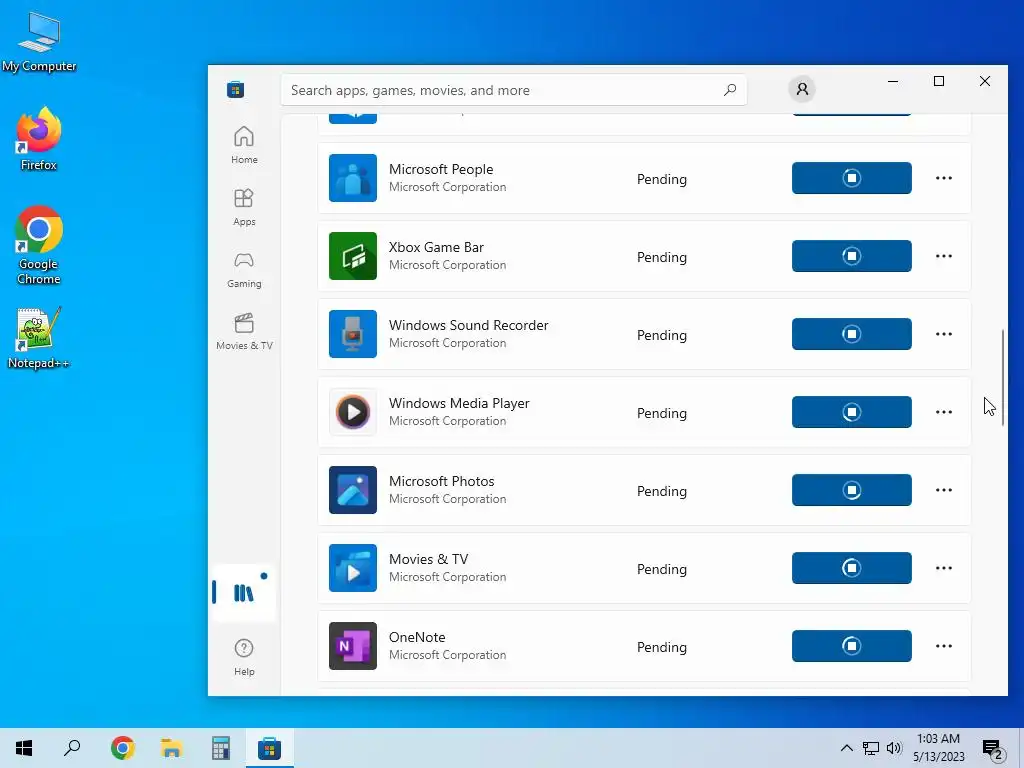
Task: Select the Microsoft Photos title
Action: coord(441,481)
